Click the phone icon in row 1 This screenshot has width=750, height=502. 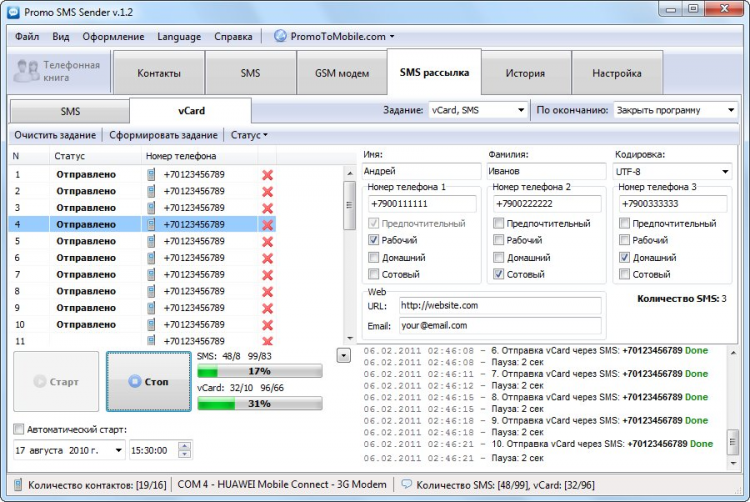pyautogui.click(x=151, y=175)
